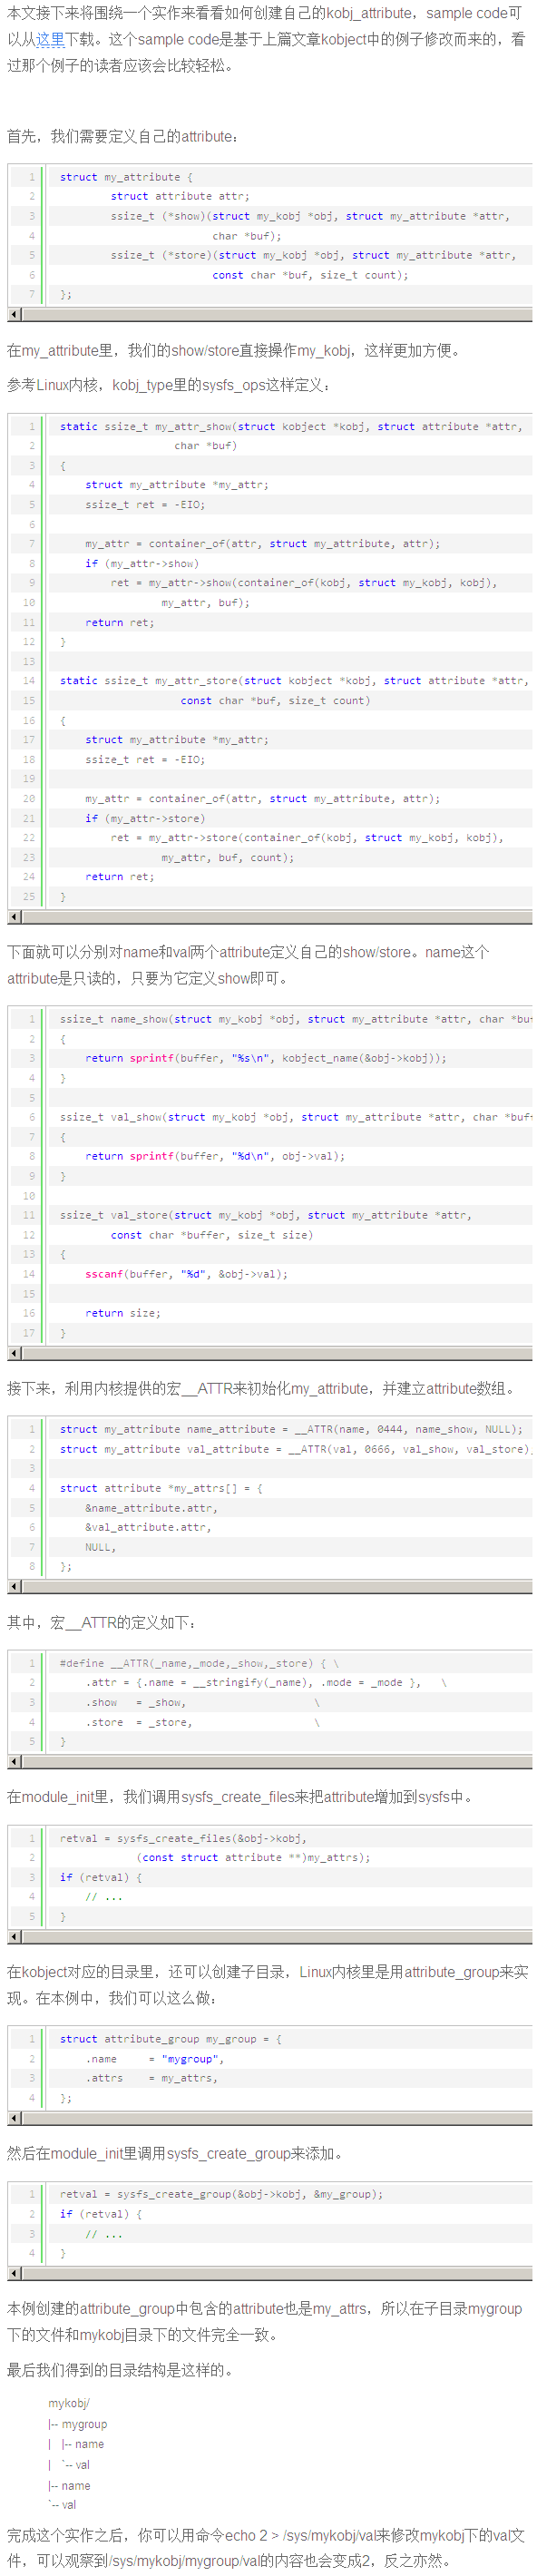Click left scroll arrow under name_show code block
Image resolution: width=537 pixels, height=2576 pixels.
point(13,1353)
